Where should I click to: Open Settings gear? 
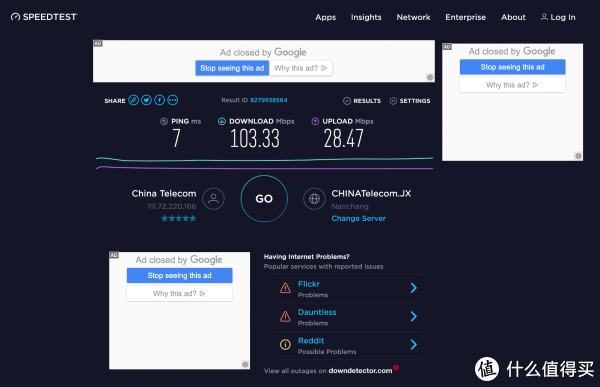pyautogui.click(x=410, y=101)
